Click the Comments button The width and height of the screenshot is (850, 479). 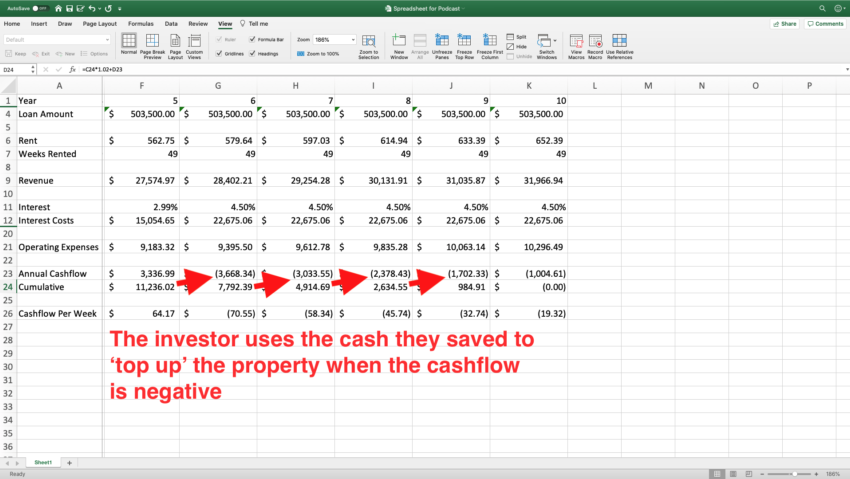click(825, 24)
